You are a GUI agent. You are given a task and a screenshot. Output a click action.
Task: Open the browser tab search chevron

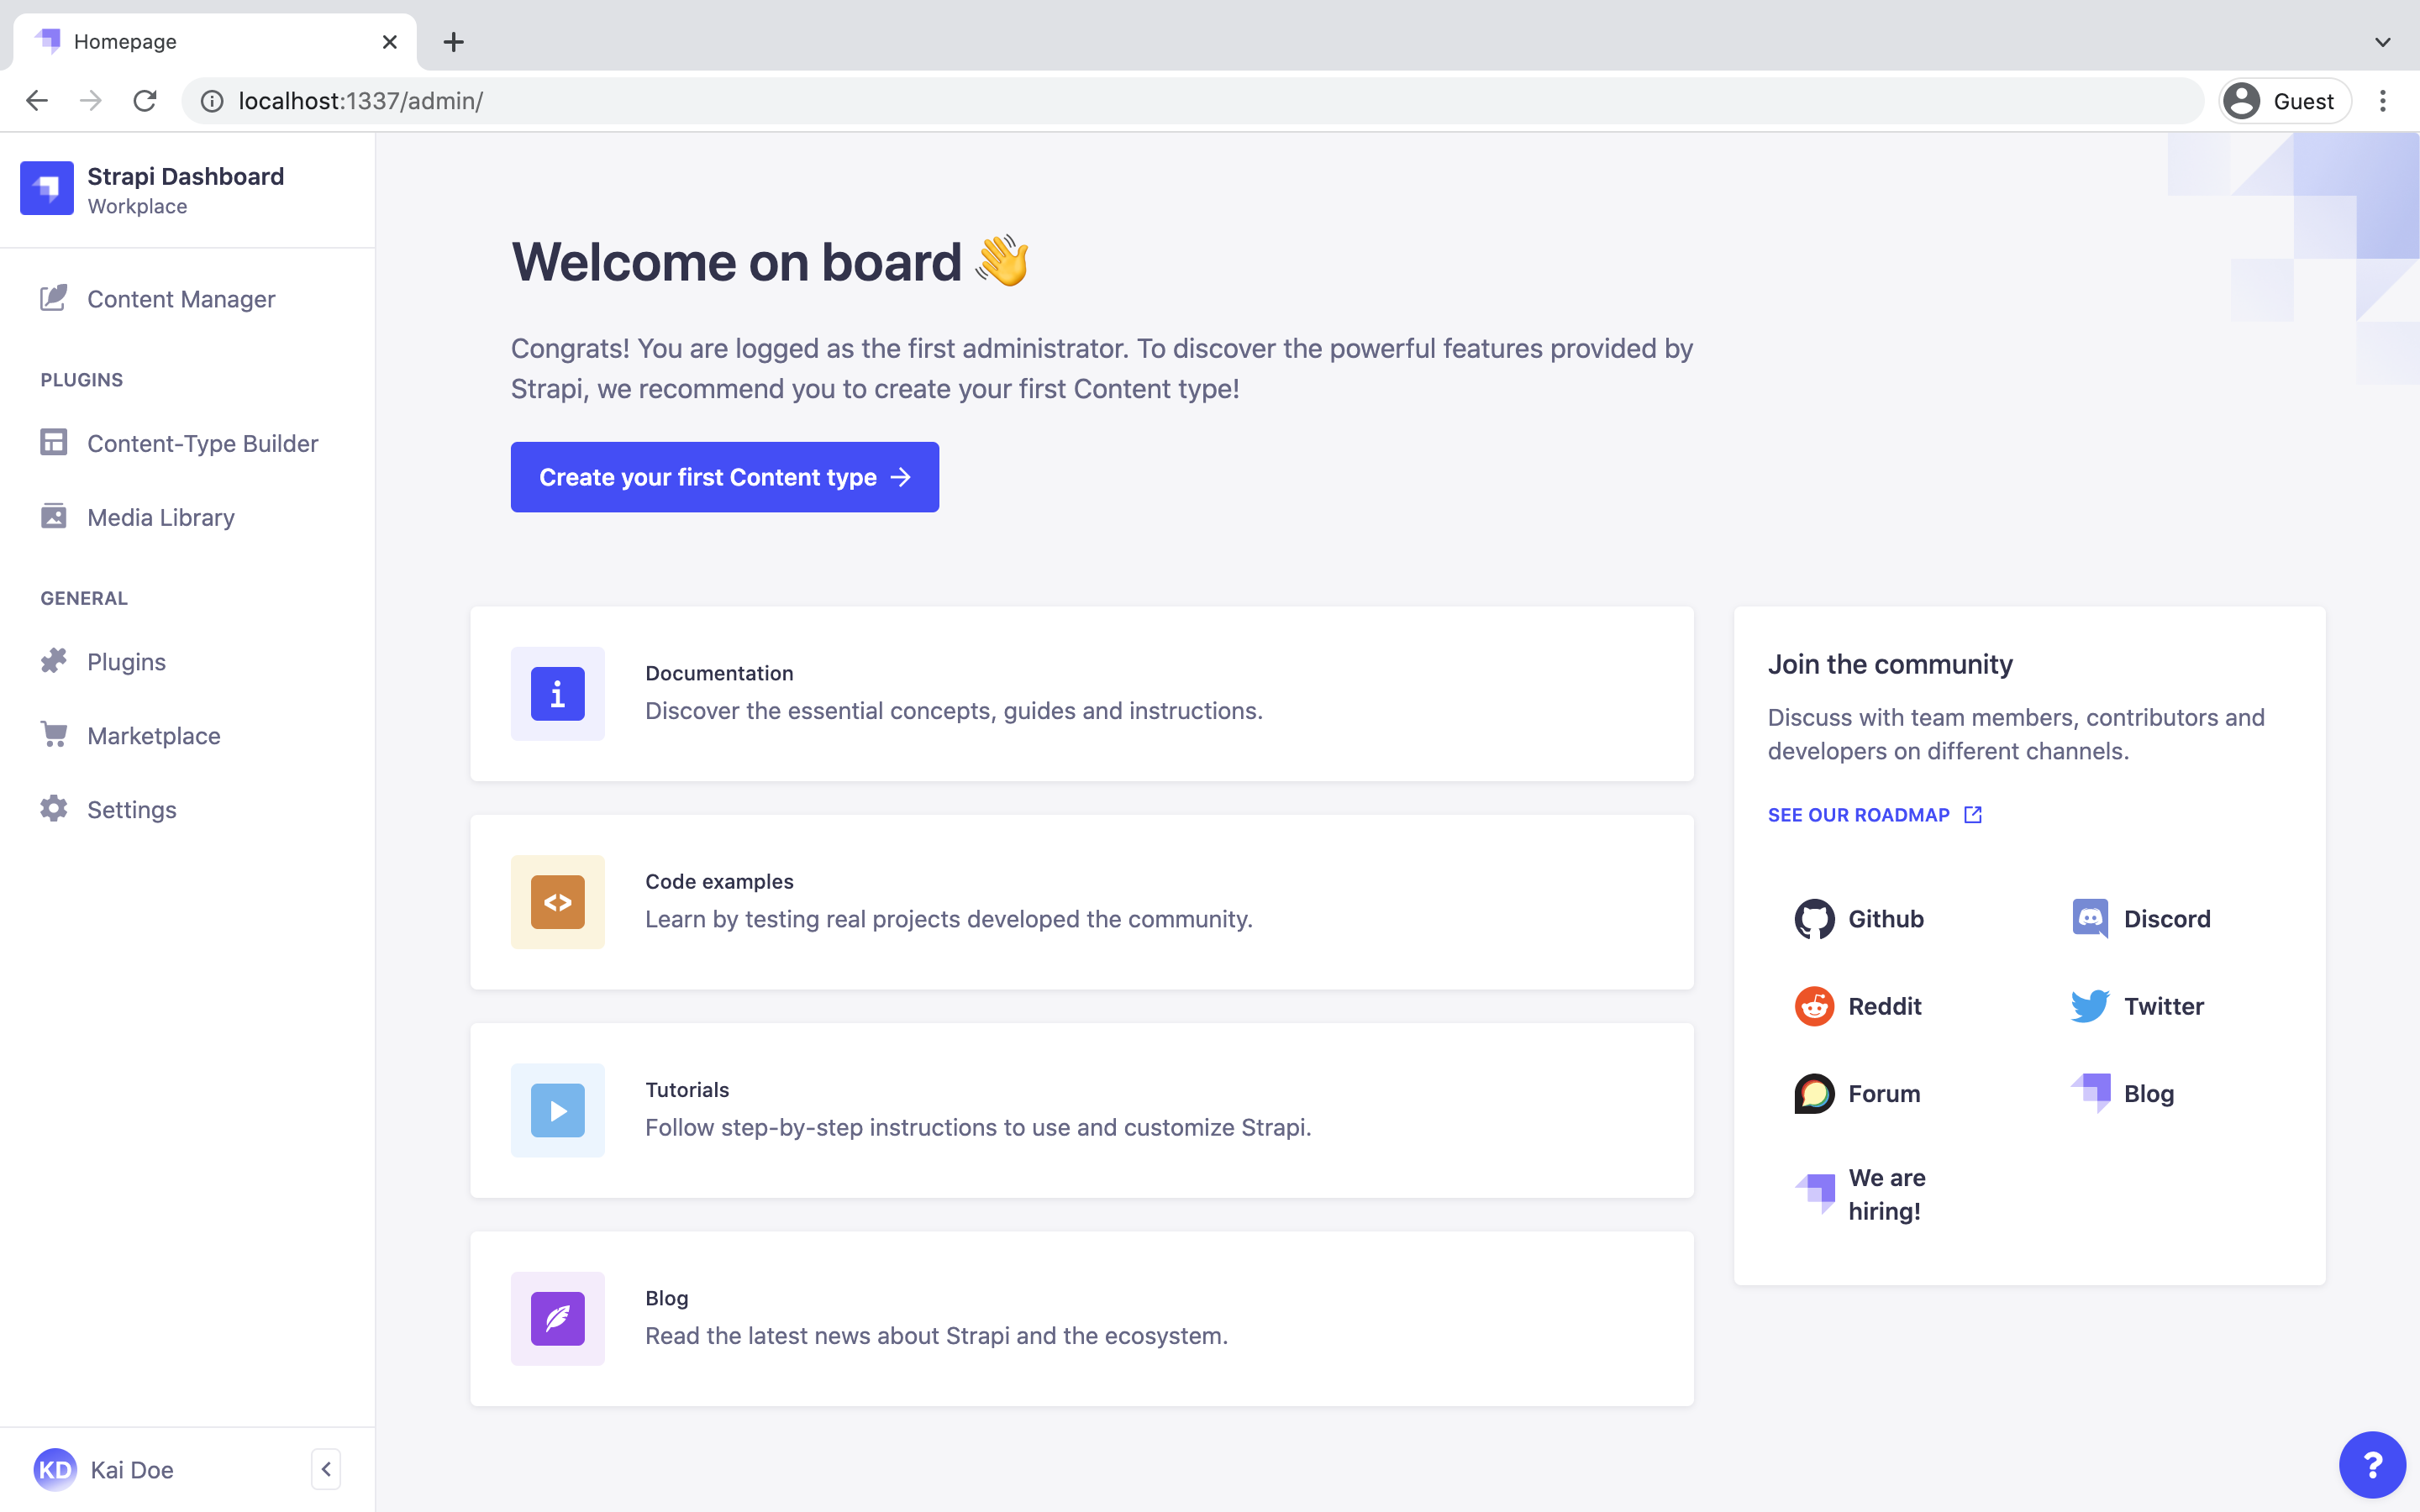[x=2383, y=41]
